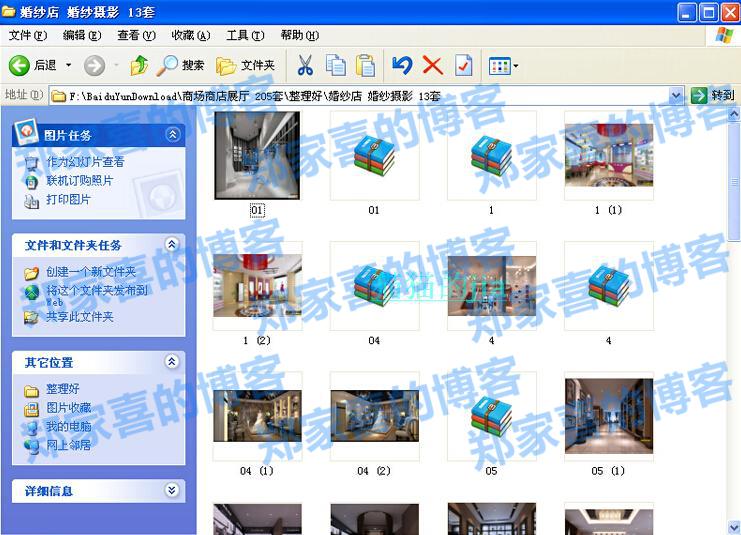
Task: Click the new folder icon beside 创建一个新文件夹
Action: click(31, 273)
